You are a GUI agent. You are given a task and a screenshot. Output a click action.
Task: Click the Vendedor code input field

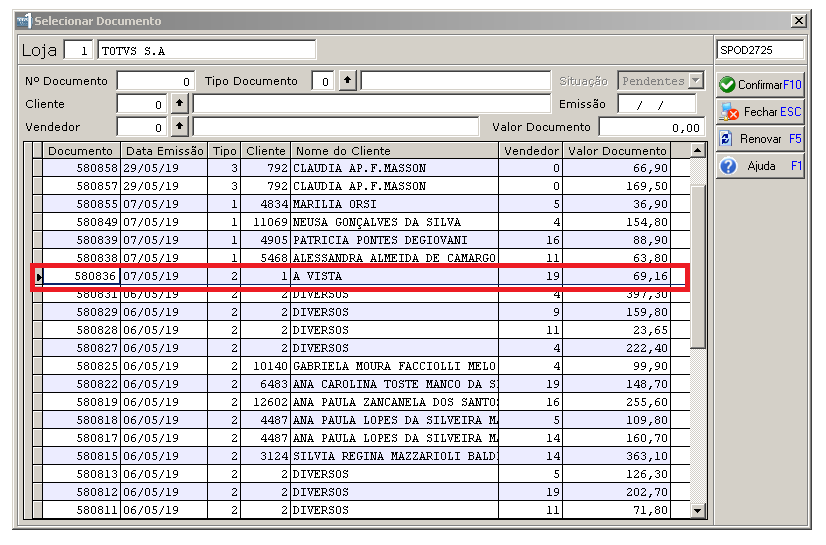pyautogui.click(x=142, y=127)
